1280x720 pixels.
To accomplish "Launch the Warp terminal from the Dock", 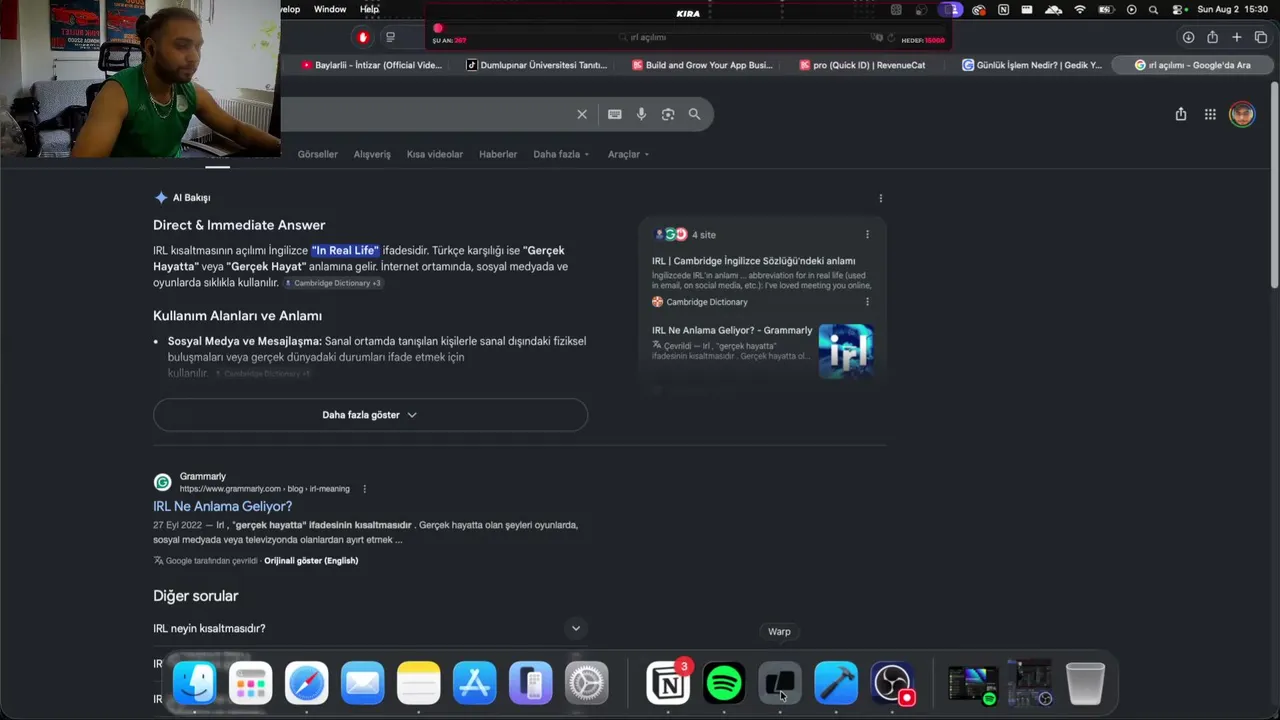I will pos(780,684).
